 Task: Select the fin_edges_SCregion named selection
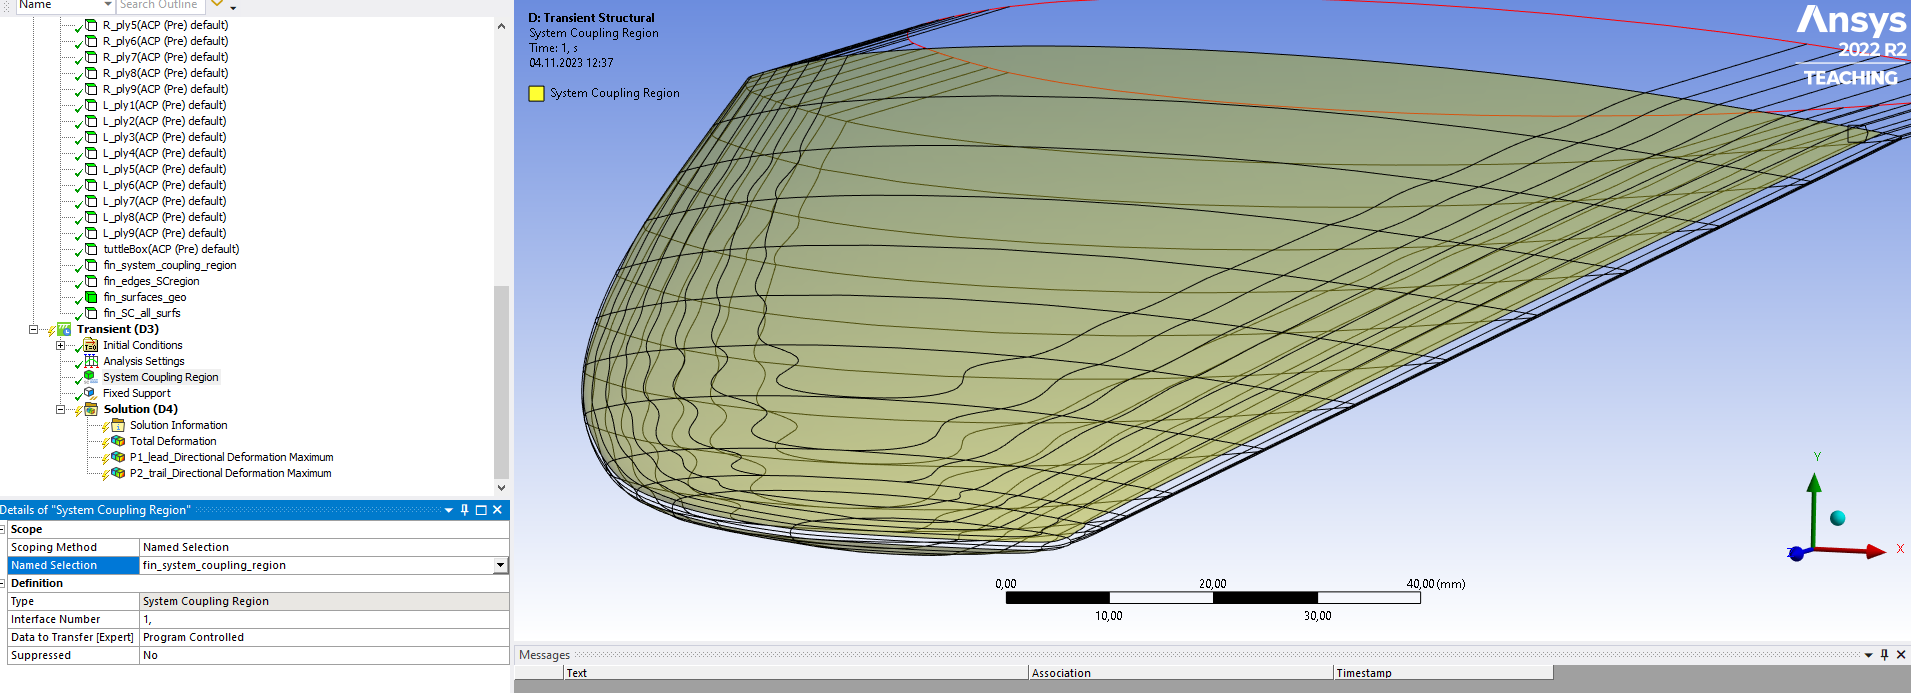[x=151, y=281]
